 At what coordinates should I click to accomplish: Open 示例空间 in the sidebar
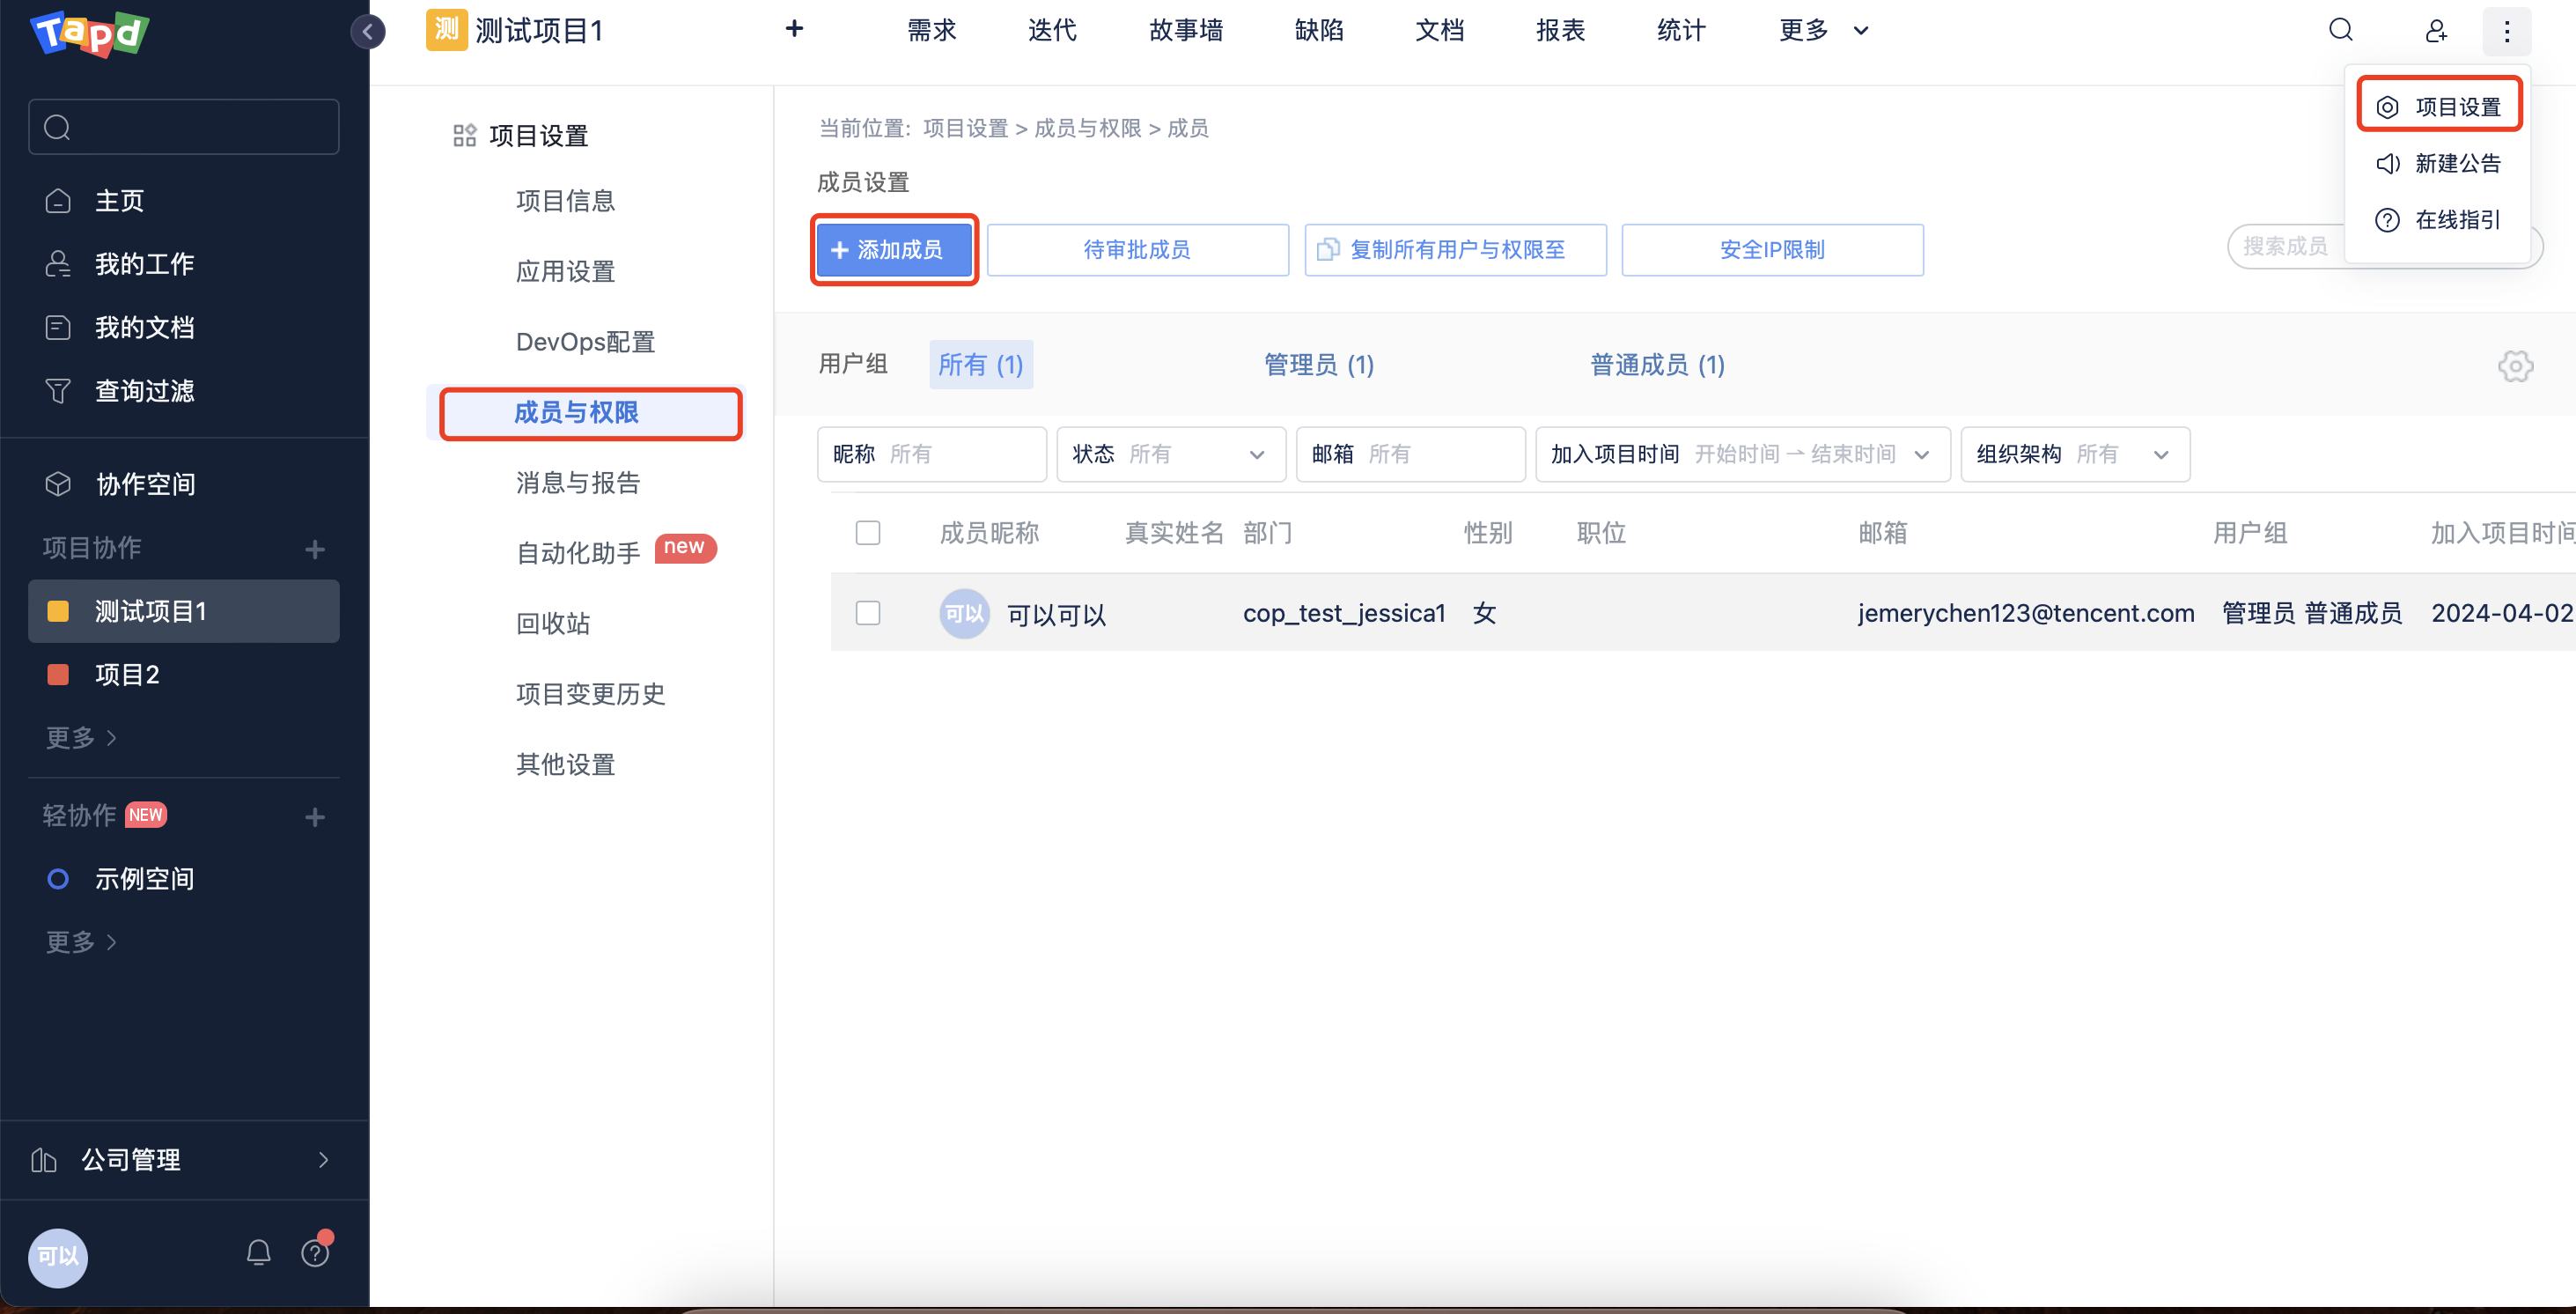[x=120, y=879]
